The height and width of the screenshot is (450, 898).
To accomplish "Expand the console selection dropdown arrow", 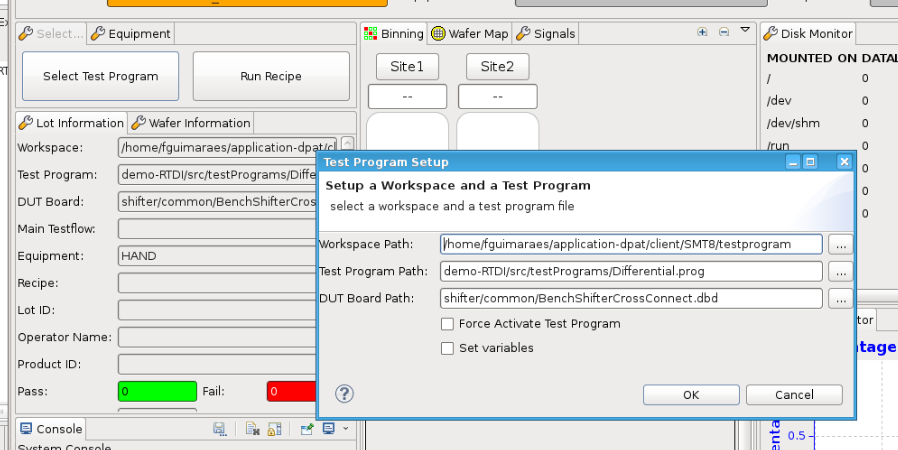I will coord(345,429).
